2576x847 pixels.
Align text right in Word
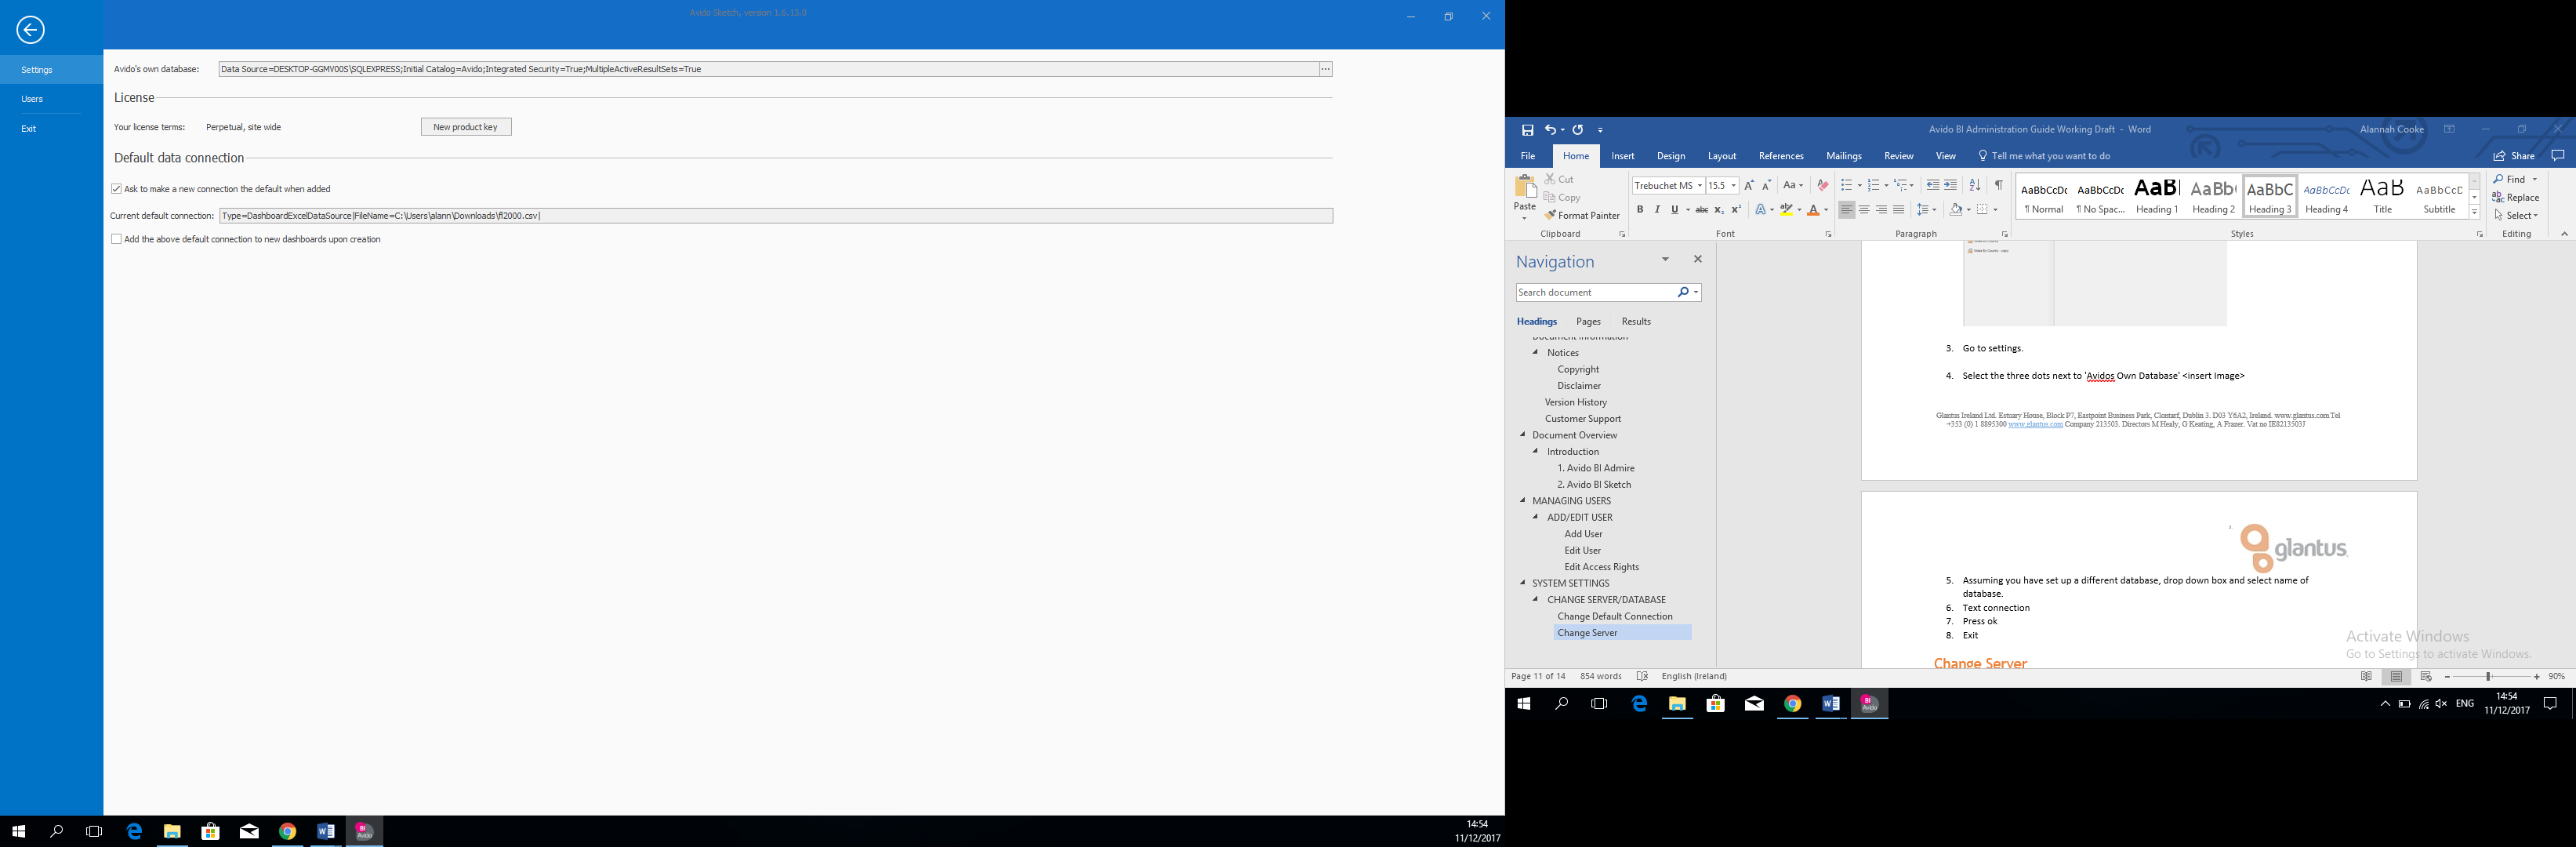tap(1881, 210)
